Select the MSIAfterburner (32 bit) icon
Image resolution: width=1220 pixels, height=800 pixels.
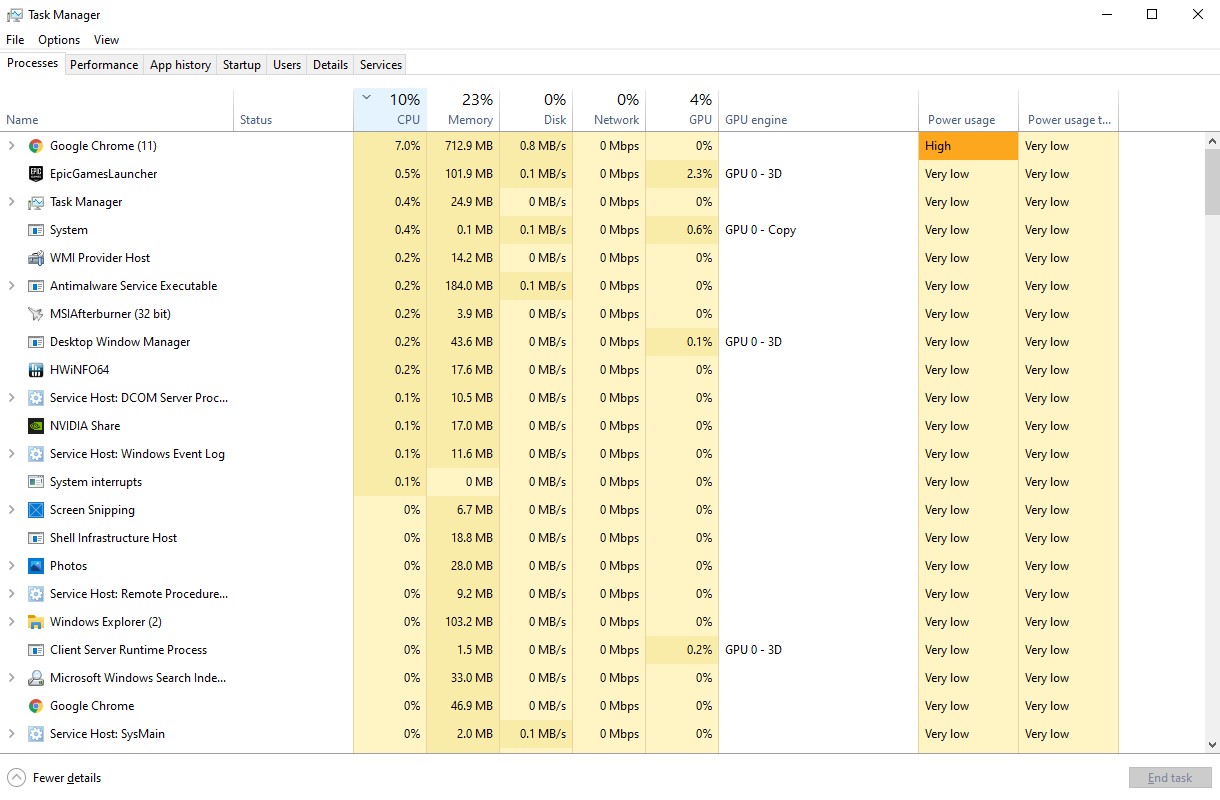point(36,314)
